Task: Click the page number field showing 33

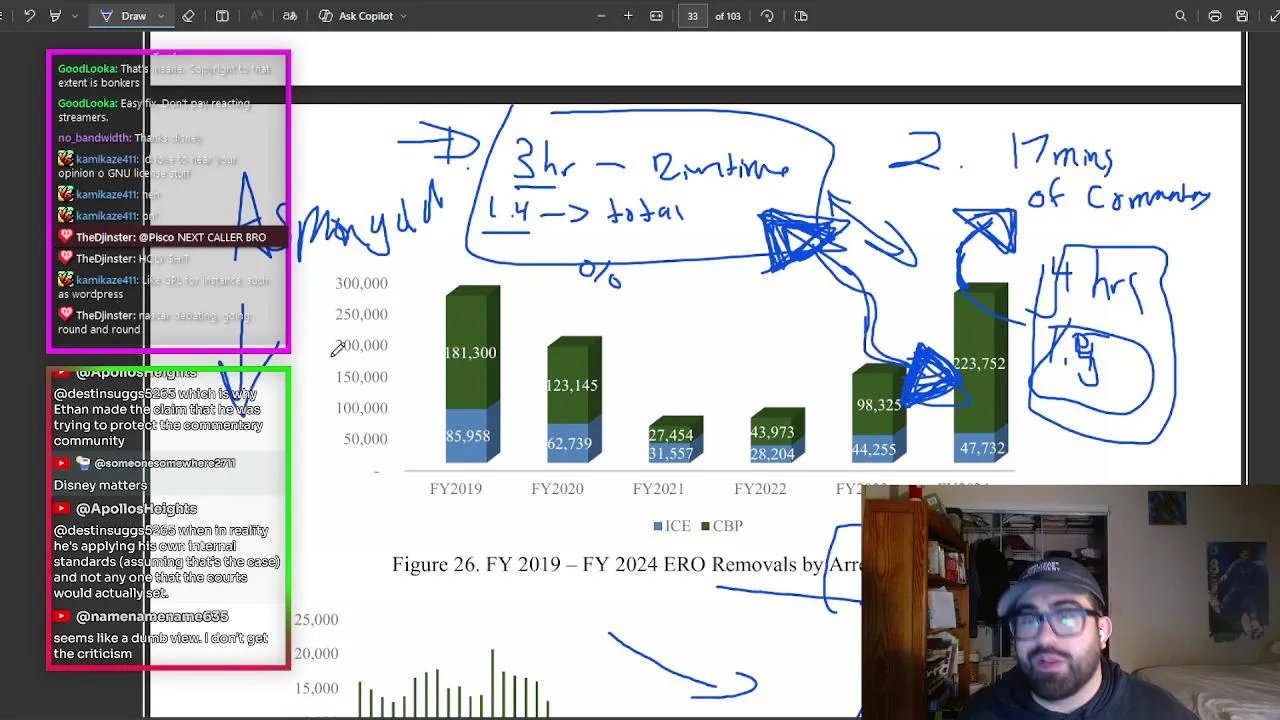Action: tap(692, 16)
